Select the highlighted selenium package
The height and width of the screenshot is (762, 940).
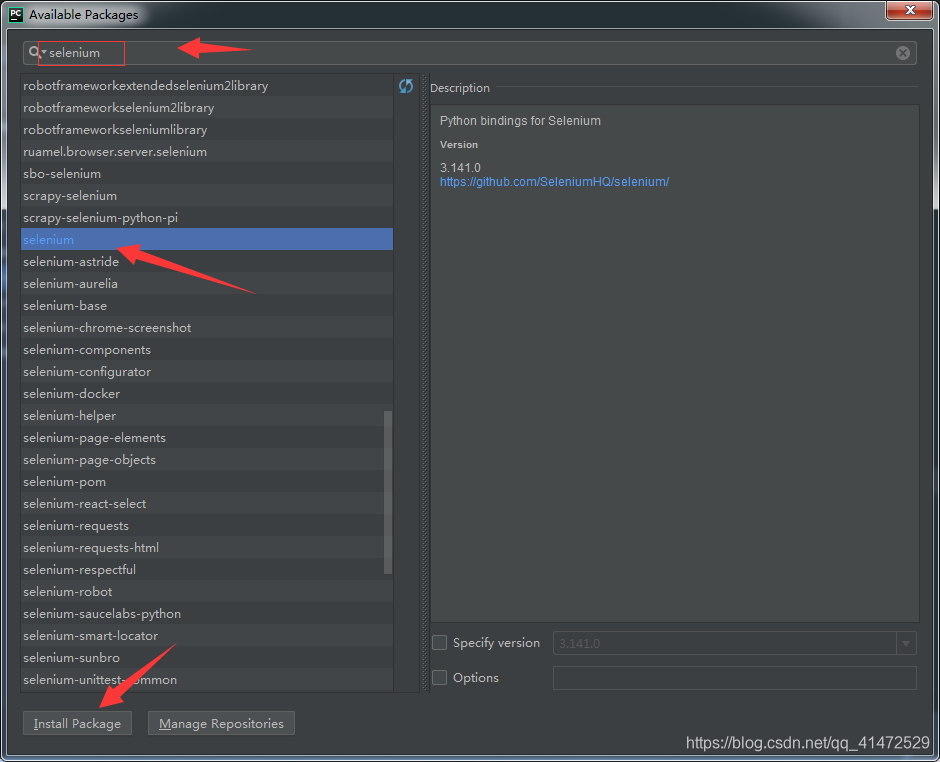tap(207, 239)
